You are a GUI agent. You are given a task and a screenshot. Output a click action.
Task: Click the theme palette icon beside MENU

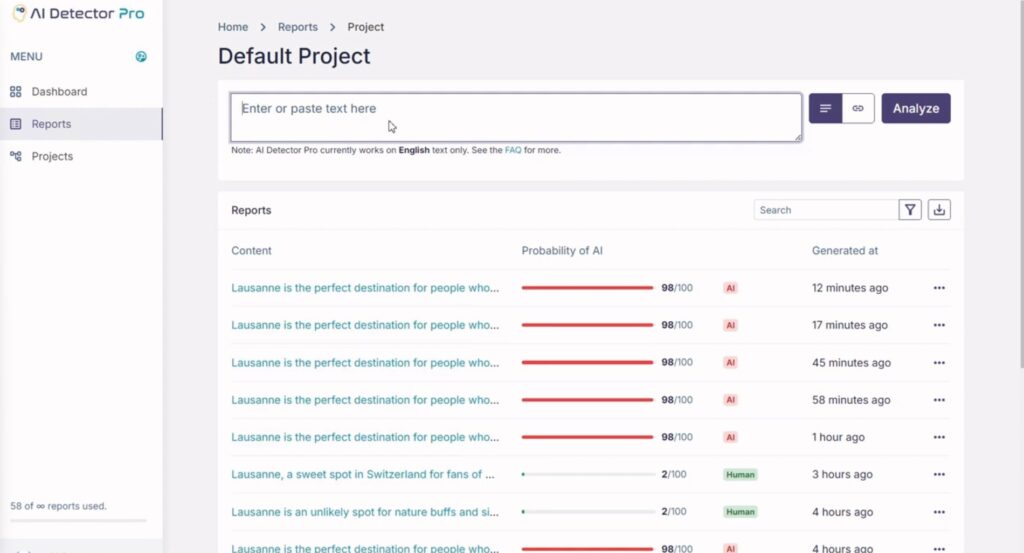click(141, 57)
